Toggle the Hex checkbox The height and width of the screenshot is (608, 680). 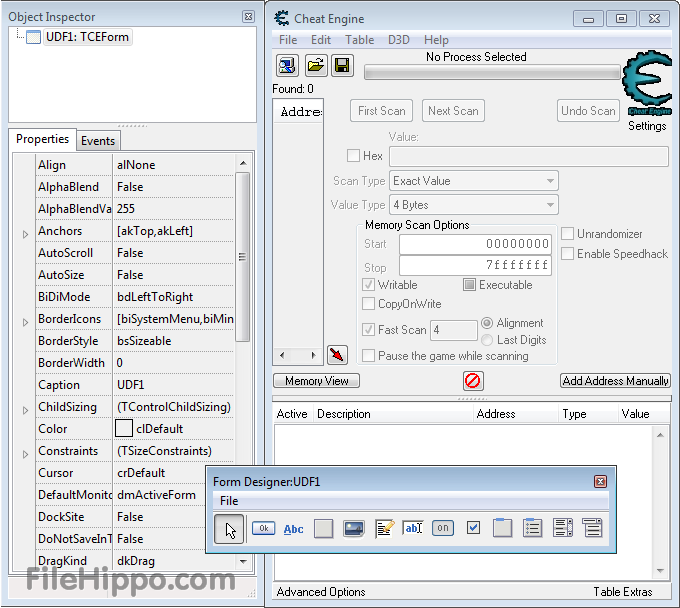tap(353, 155)
